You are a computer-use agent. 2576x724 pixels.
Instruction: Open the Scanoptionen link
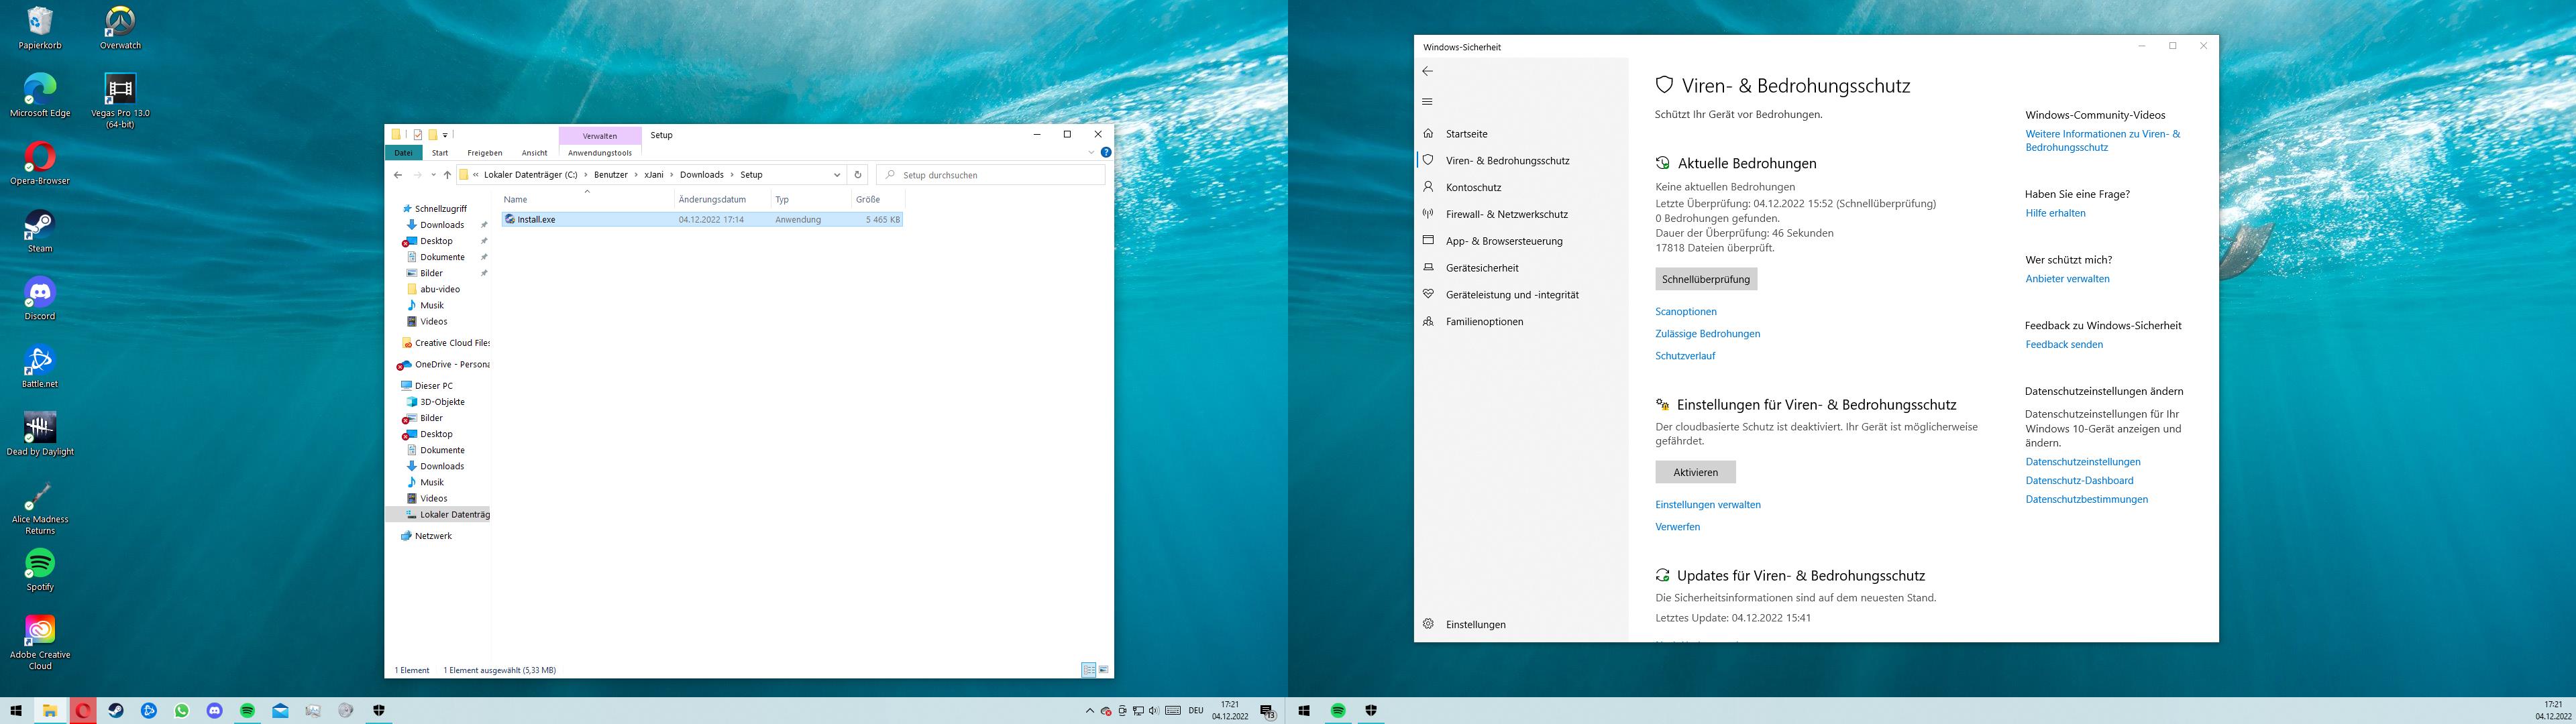pos(1685,312)
